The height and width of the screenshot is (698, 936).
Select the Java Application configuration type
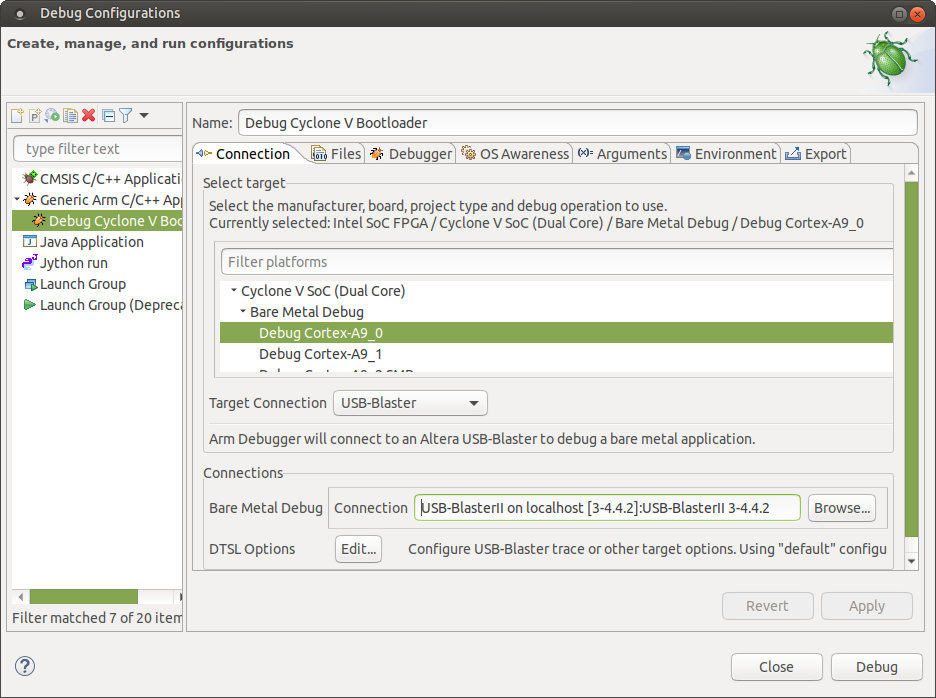pyautogui.click(x=91, y=242)
